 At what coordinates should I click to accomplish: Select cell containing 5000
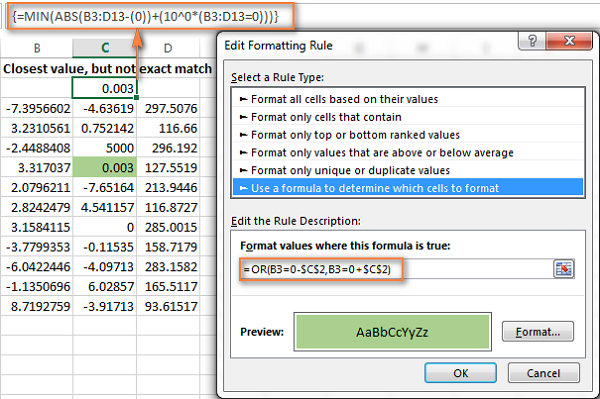(104, 148)
